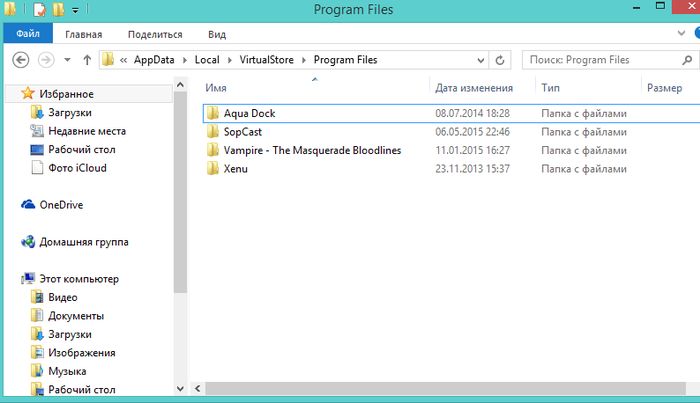Open the address bar history dropdown
Screen dimensions: 700x403
[479, 60]
